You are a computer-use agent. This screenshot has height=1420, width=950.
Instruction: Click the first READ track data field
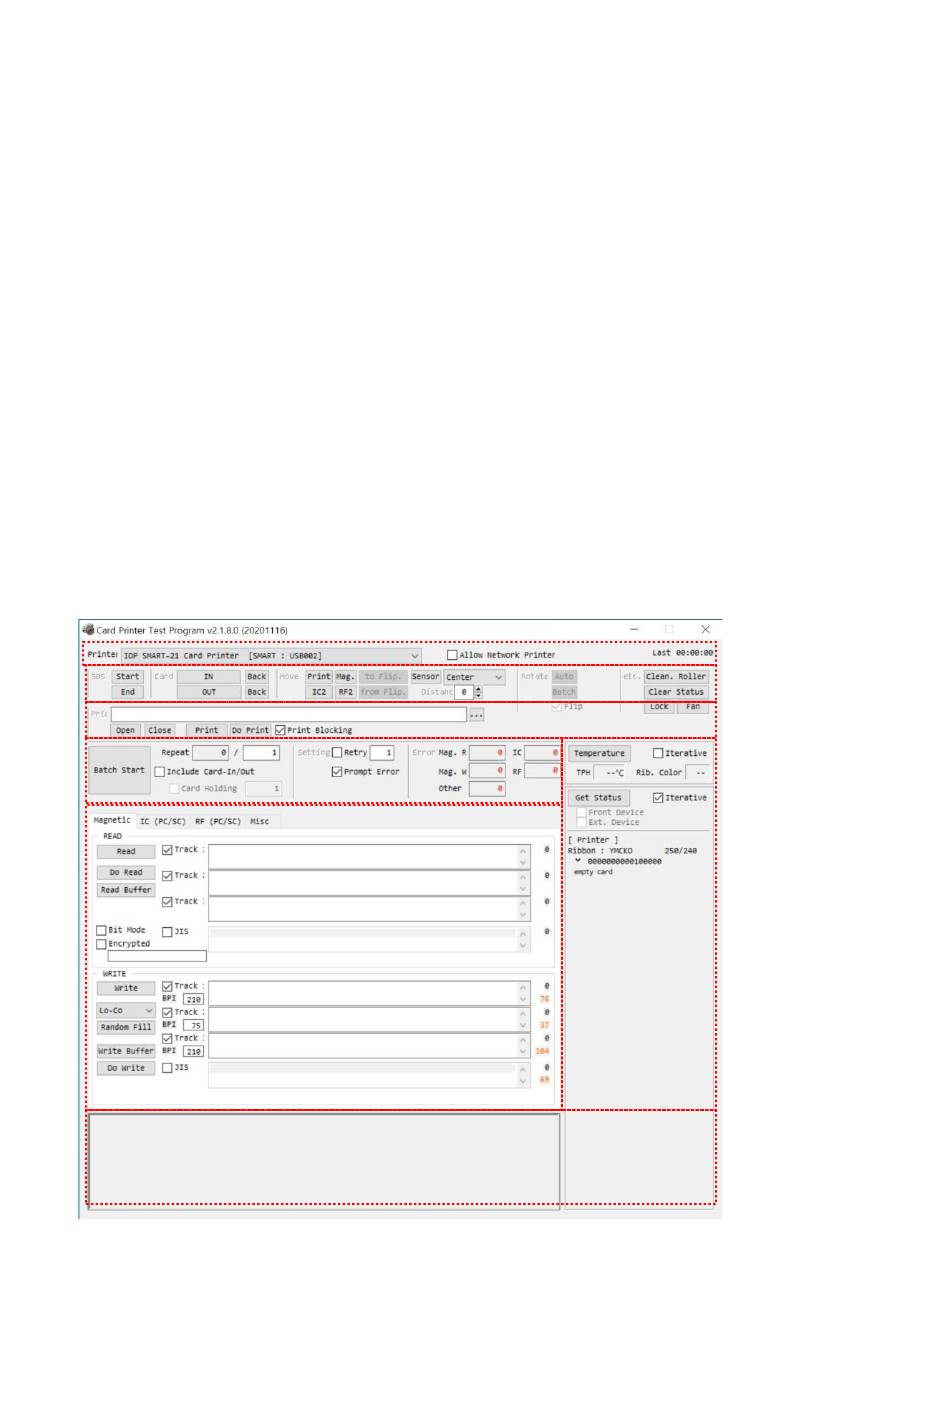[x=369, y=857]
